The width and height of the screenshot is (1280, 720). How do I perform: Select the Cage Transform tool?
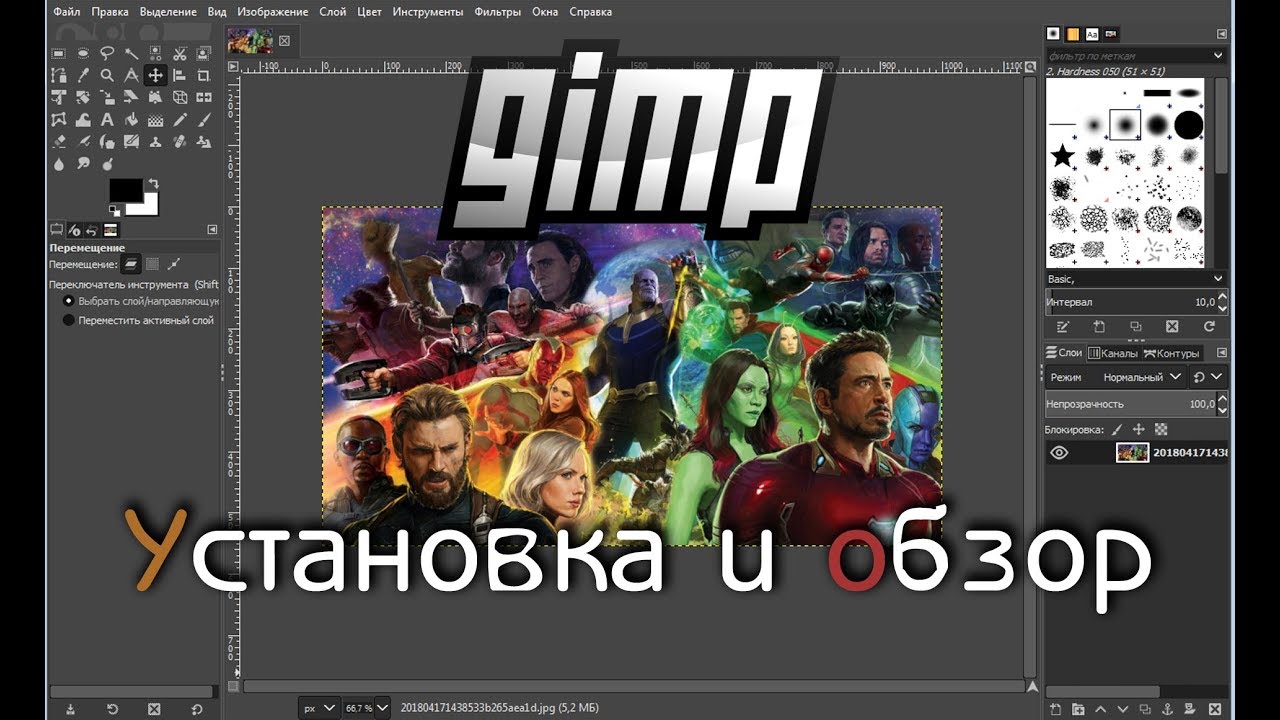58,119
